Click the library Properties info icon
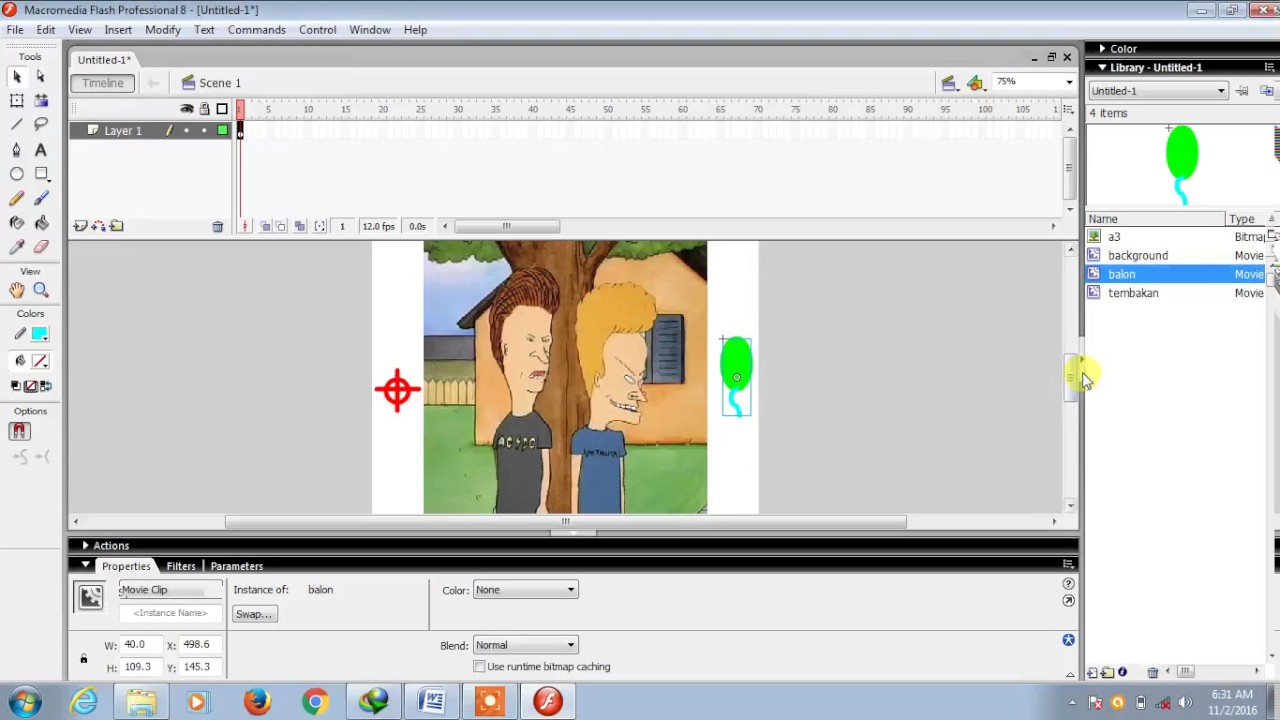1280x720 pixels. point(1122,673)
